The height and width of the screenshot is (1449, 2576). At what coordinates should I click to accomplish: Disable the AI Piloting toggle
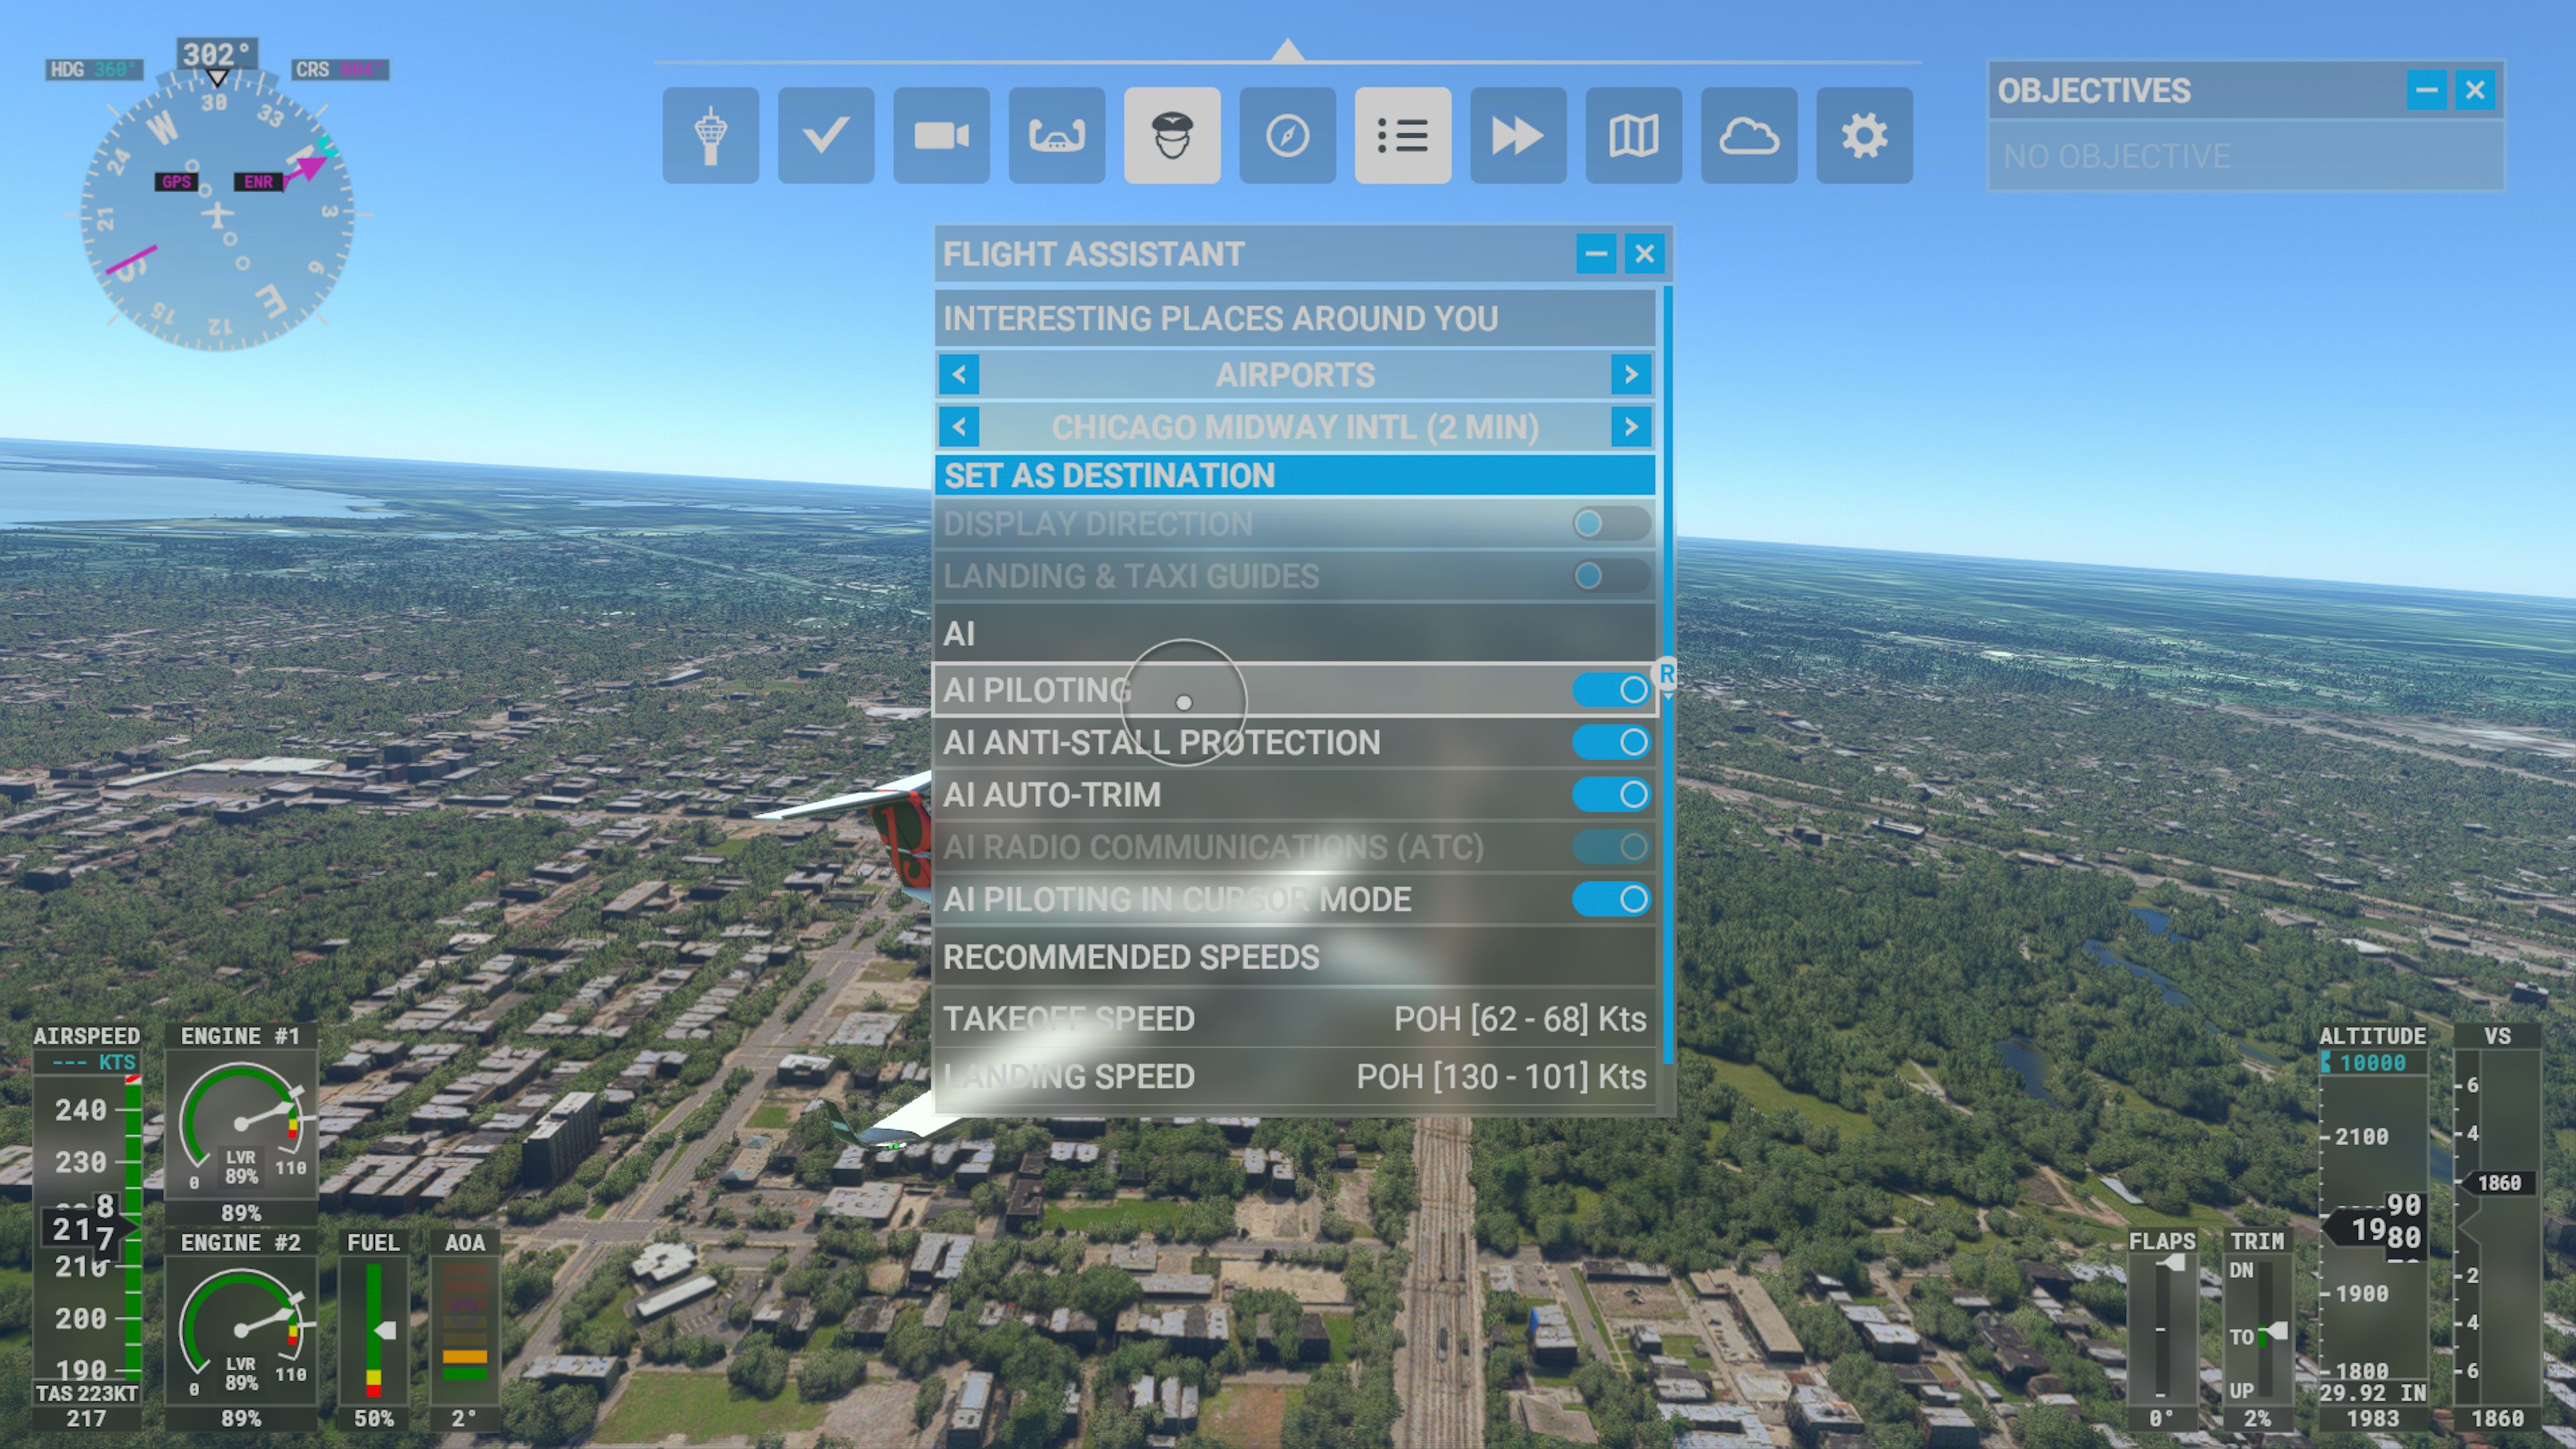(1610, 690)
